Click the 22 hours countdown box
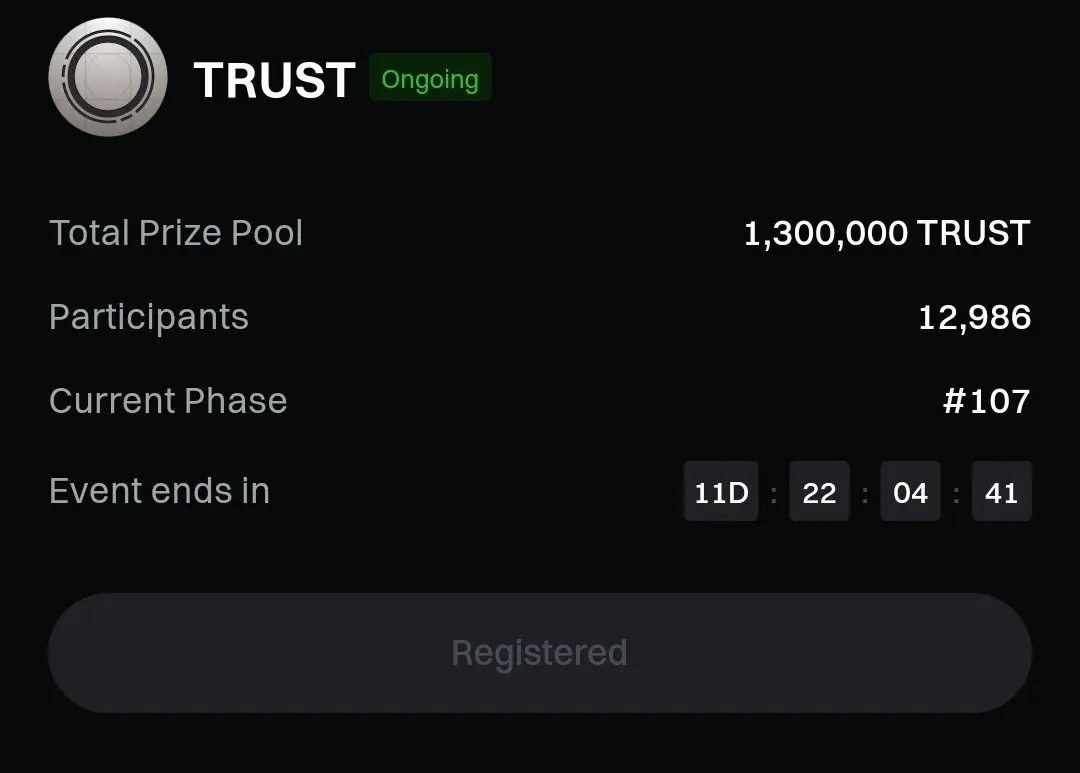 click(x=819, y=492)
